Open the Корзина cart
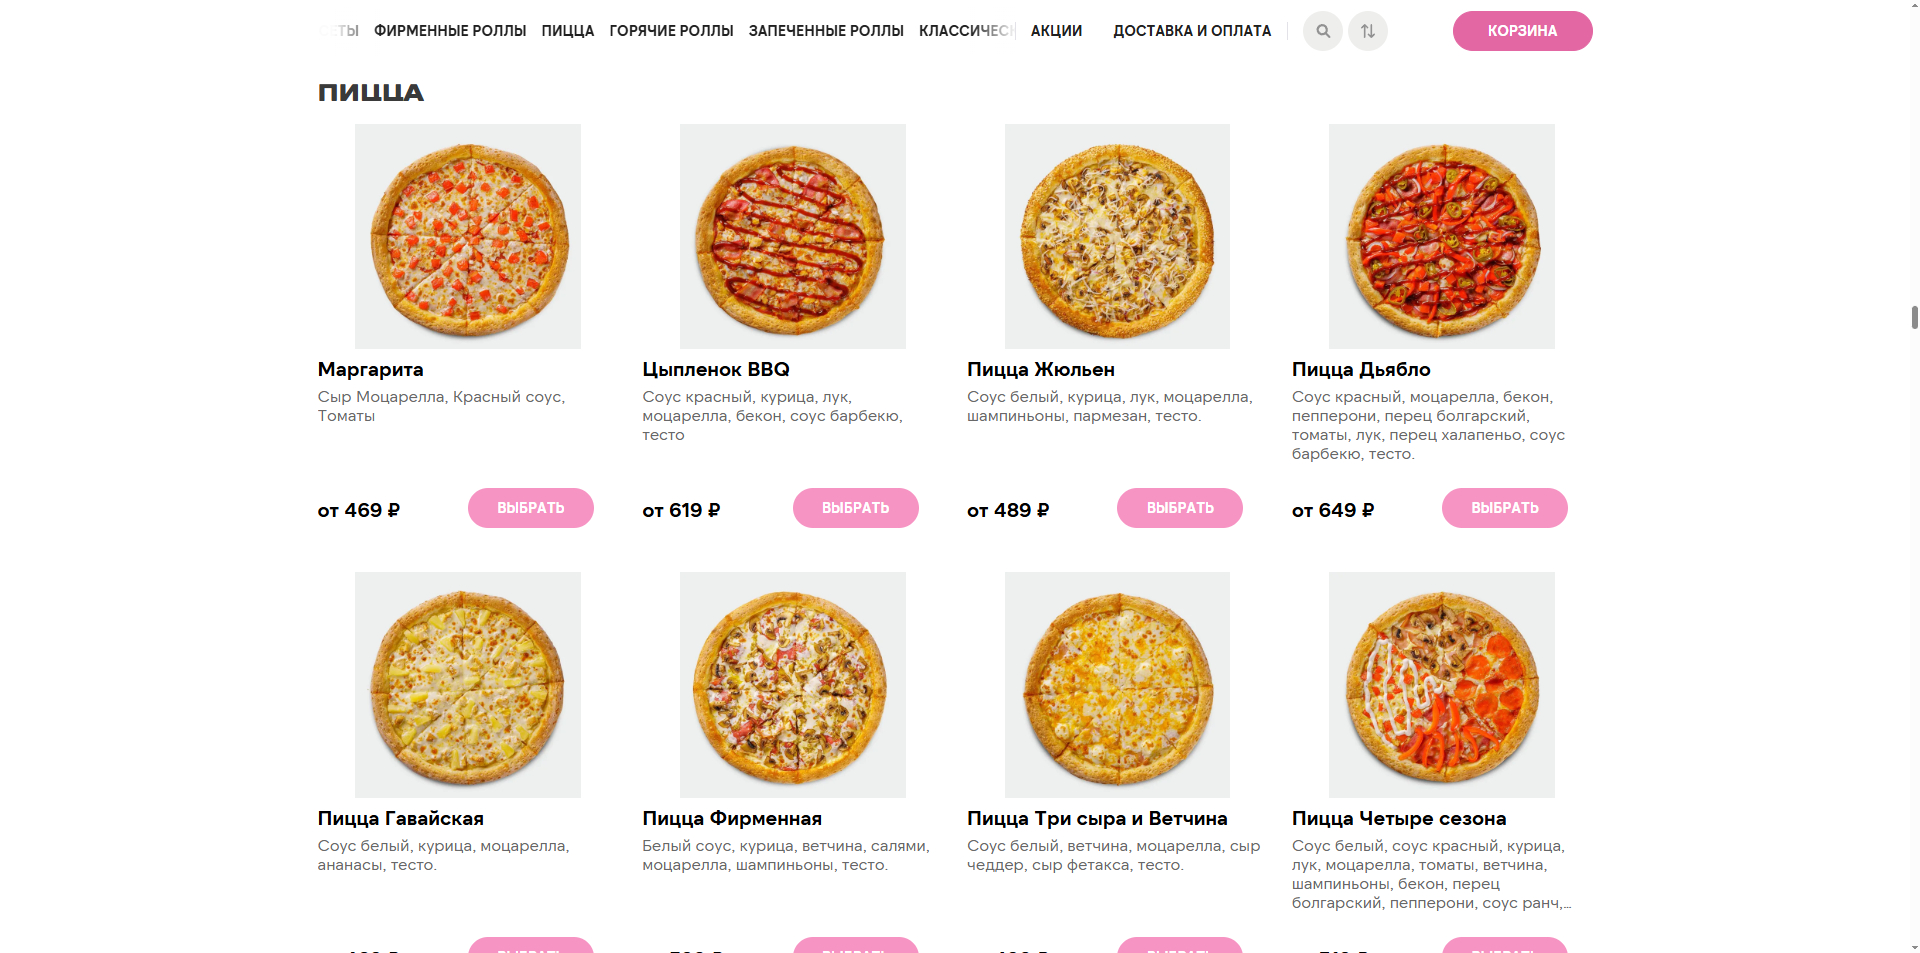 pyautogui.click(x=1521, y=31)
